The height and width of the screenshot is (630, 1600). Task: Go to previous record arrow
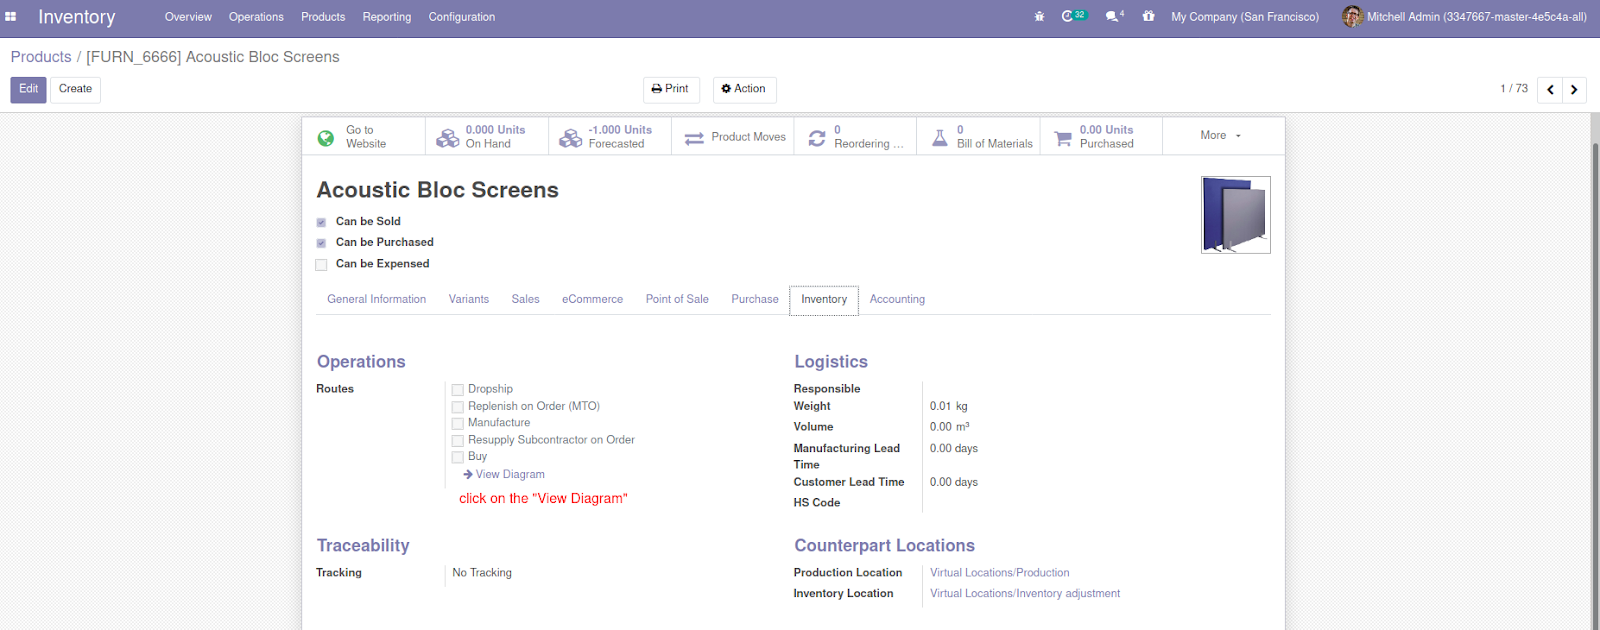[1550, 90]
